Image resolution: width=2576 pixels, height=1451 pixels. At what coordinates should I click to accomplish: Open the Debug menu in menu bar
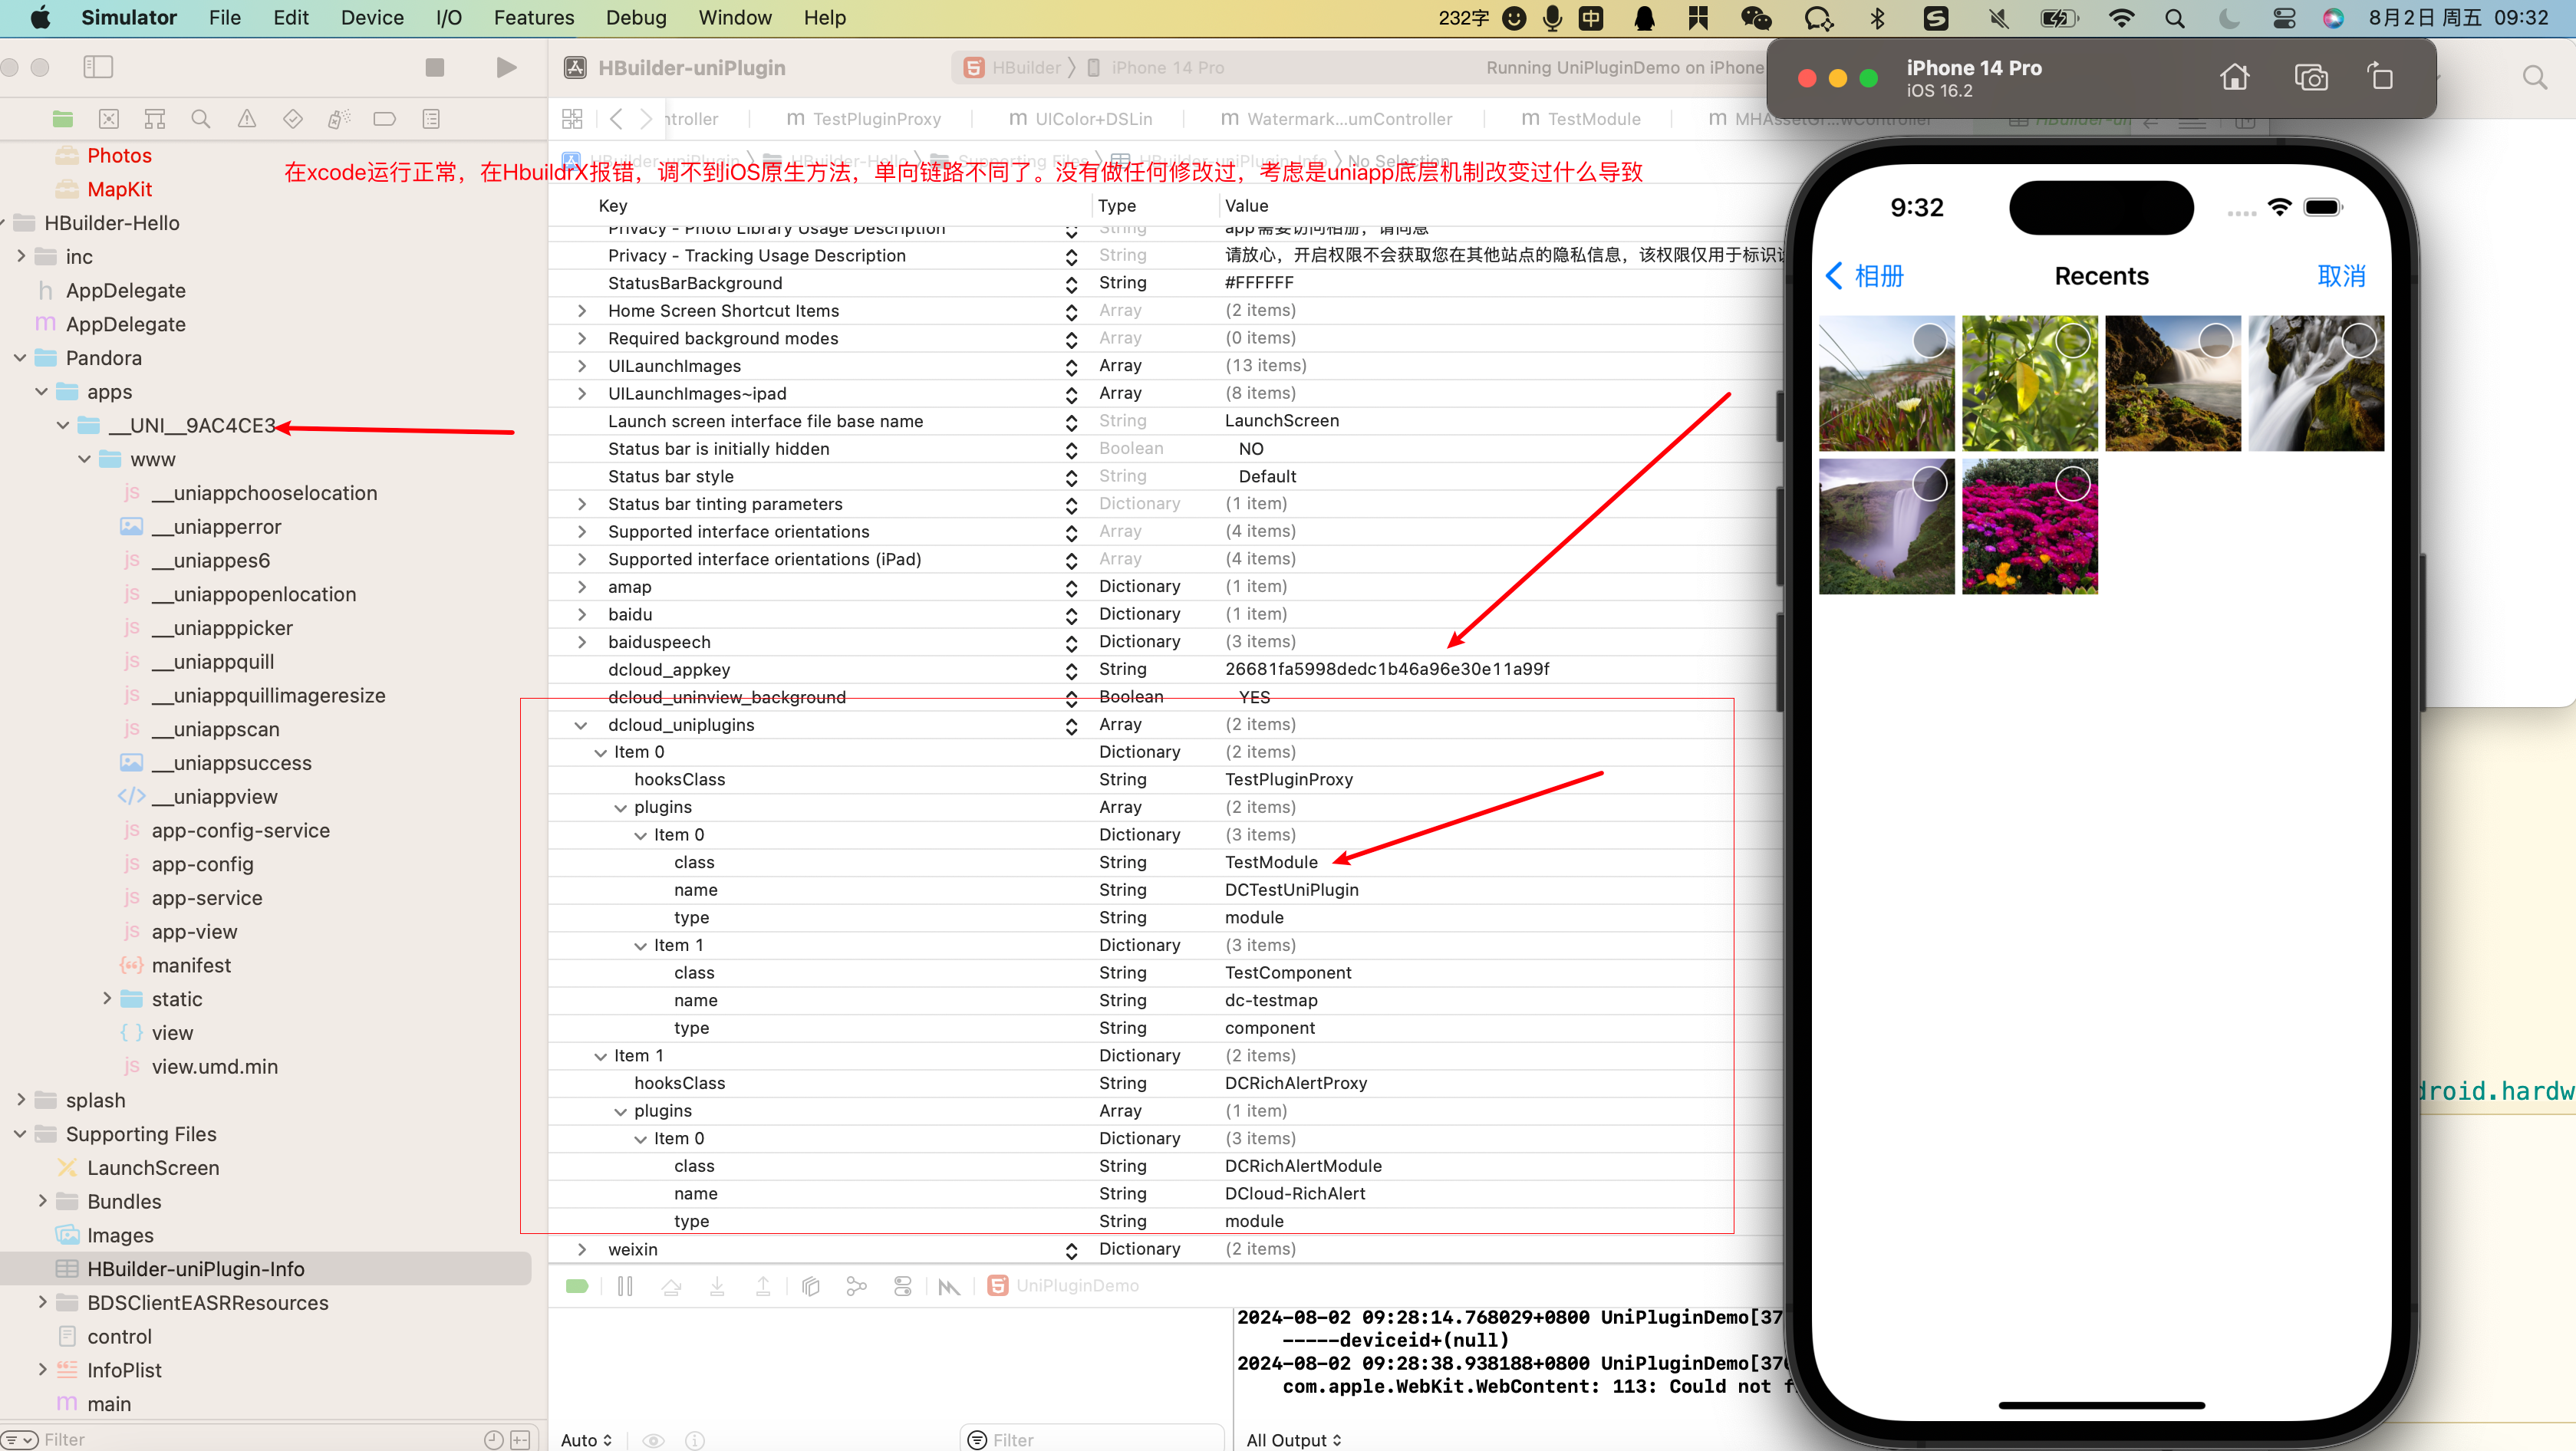pyautogui.click(x=635, y=17)
